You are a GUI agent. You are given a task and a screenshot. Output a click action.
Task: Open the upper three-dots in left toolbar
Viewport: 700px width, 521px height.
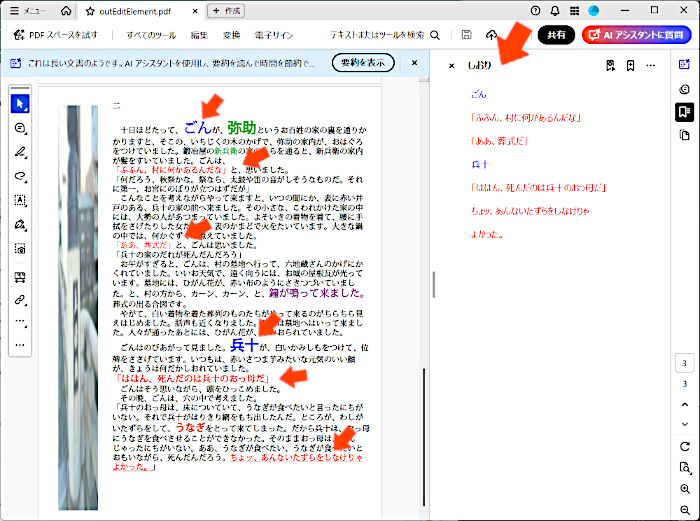20,321
